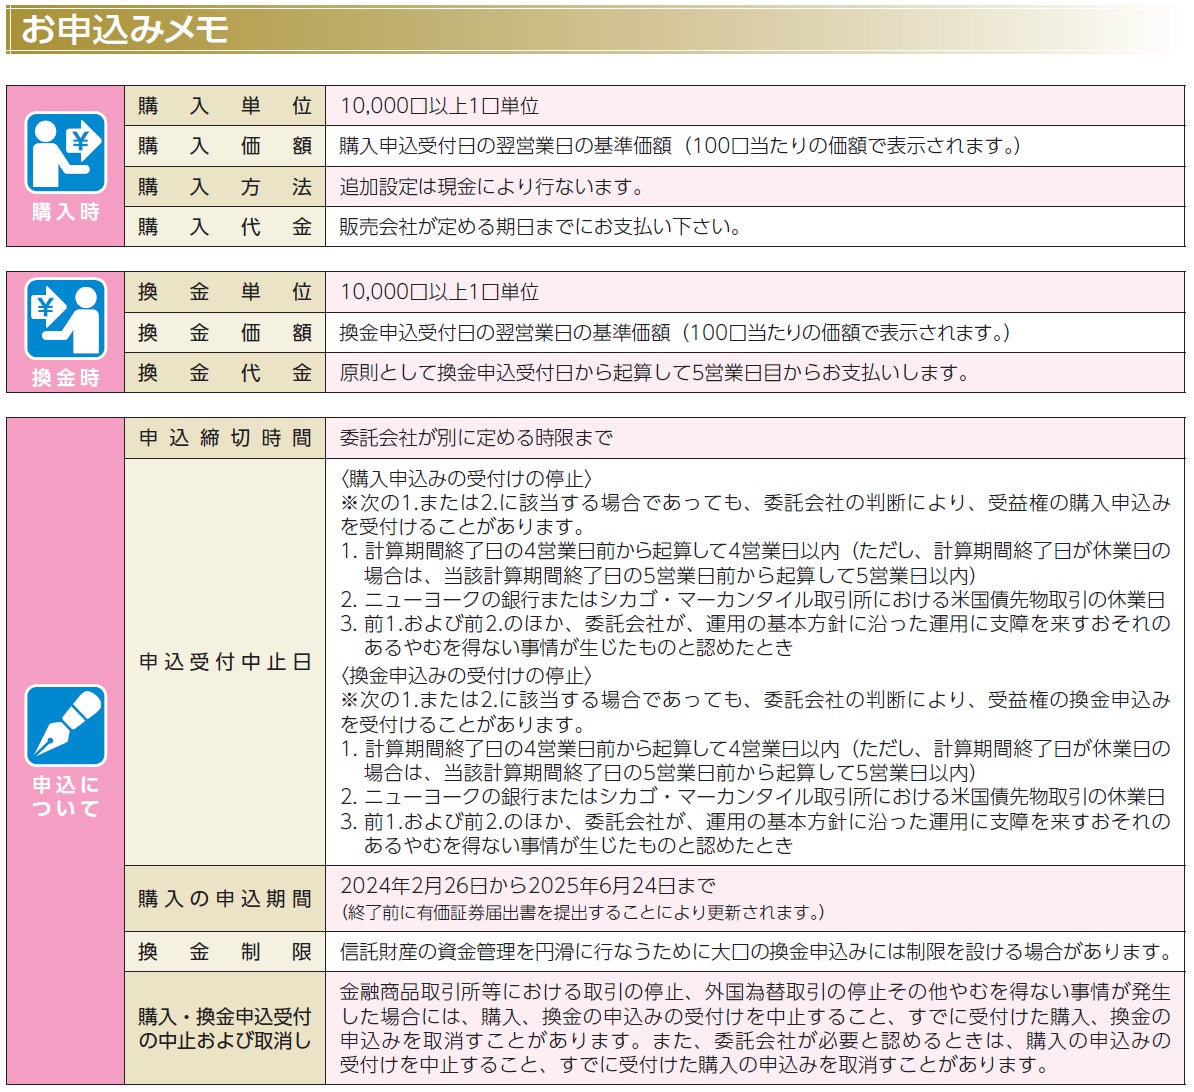The image size is (1194, 1092).
Task: Click the 購入価額 row label
Action: [x=225, y=146]
